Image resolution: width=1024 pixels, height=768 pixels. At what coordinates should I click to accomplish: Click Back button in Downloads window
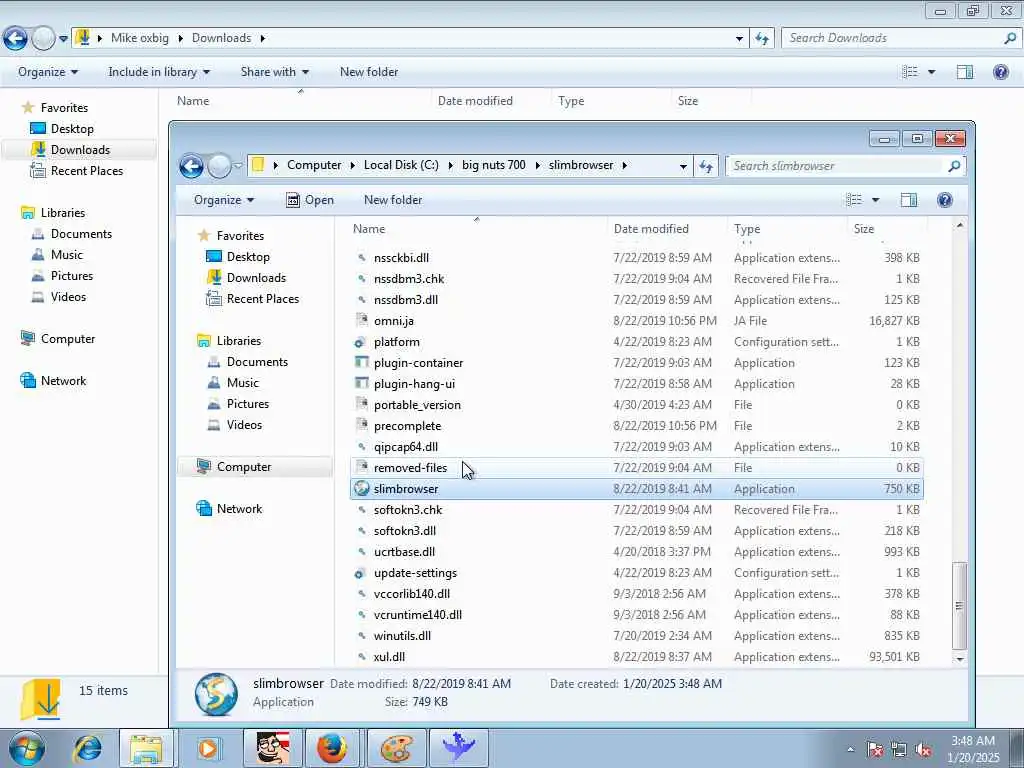(15, 38)
